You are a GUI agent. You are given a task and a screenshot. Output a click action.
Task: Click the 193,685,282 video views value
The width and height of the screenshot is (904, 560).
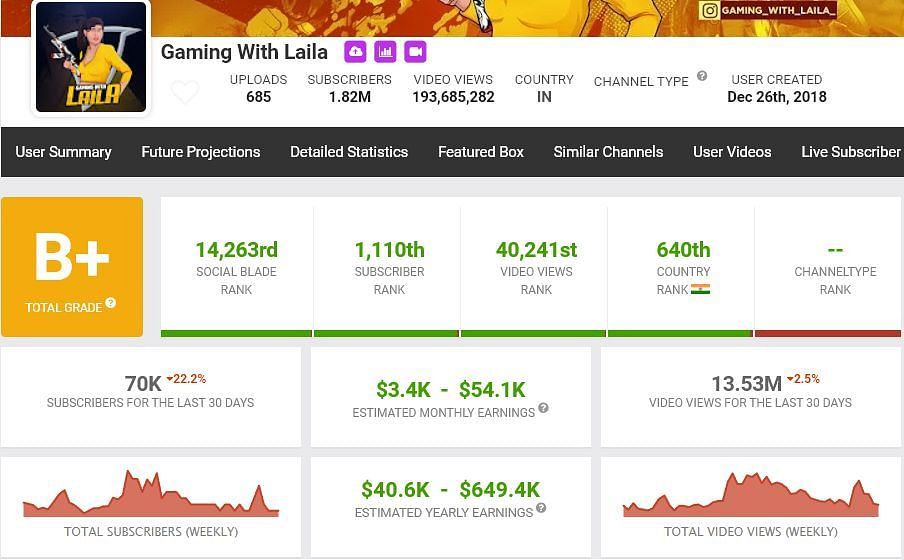[453, 97]
